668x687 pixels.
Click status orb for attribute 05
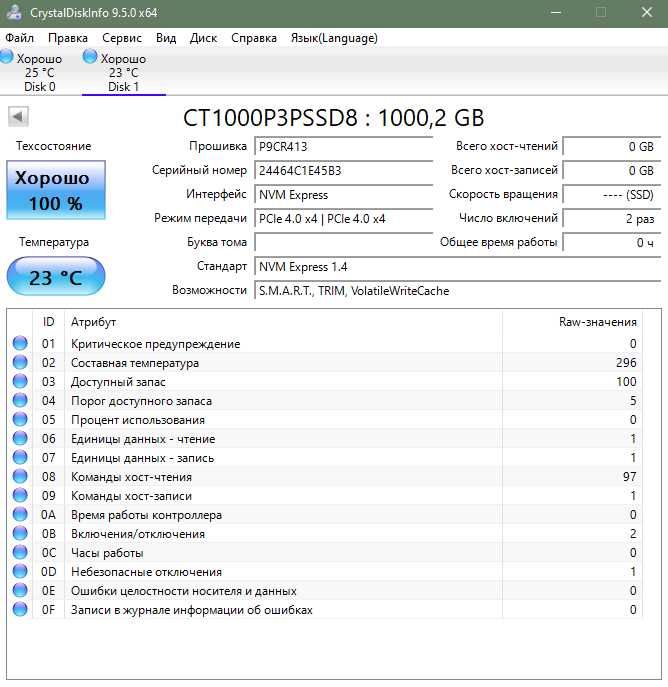click(20, 419)
